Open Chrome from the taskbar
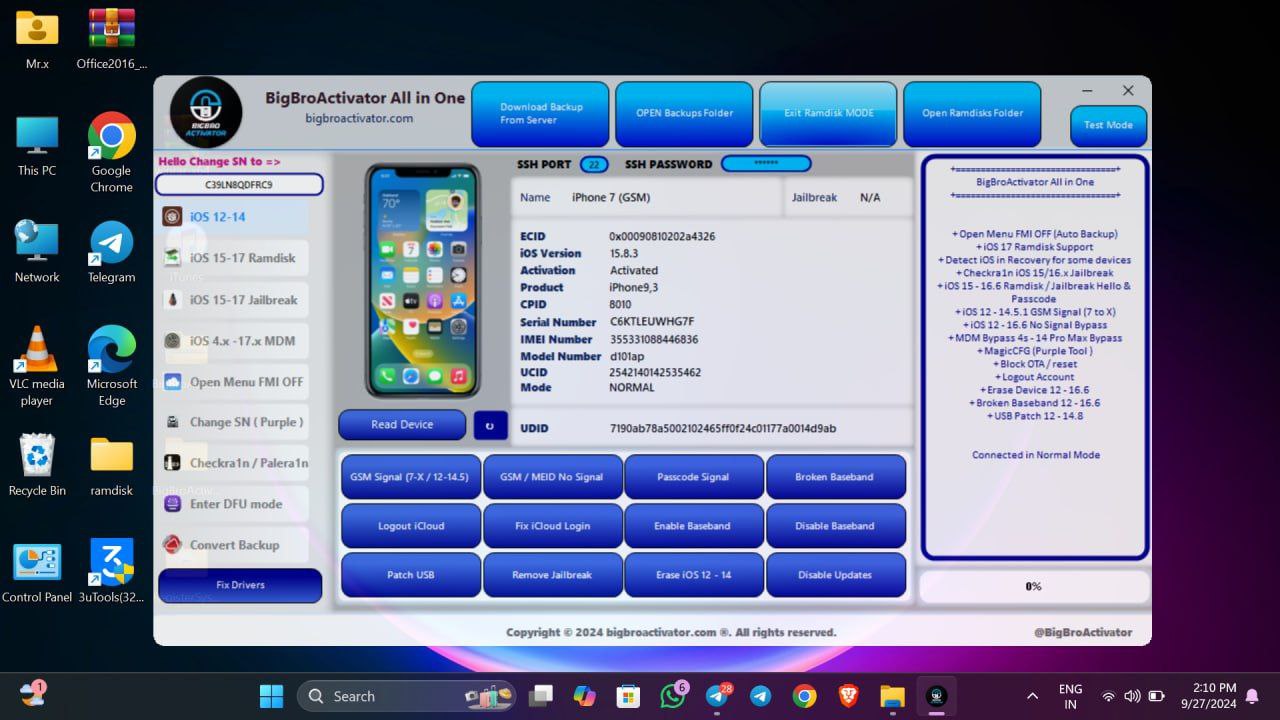 (x=804, y=696)
